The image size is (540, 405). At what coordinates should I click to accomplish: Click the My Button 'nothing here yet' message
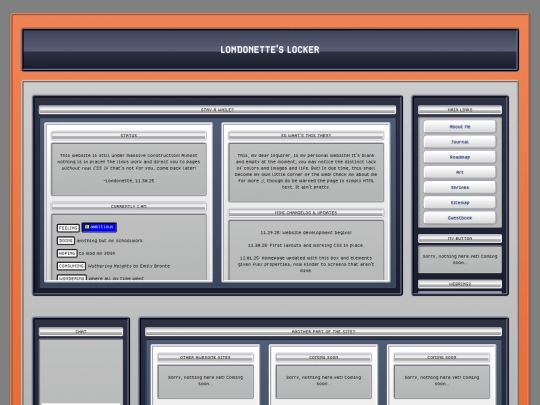(460, 259)
